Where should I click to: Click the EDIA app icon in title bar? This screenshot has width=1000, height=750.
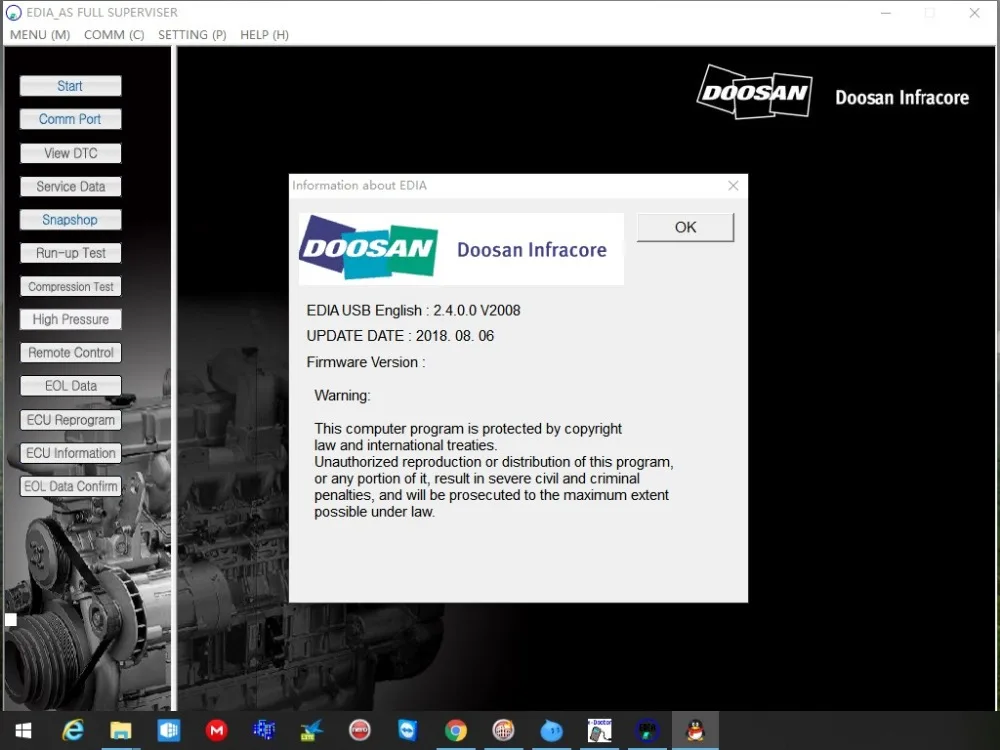click(13, 13)
